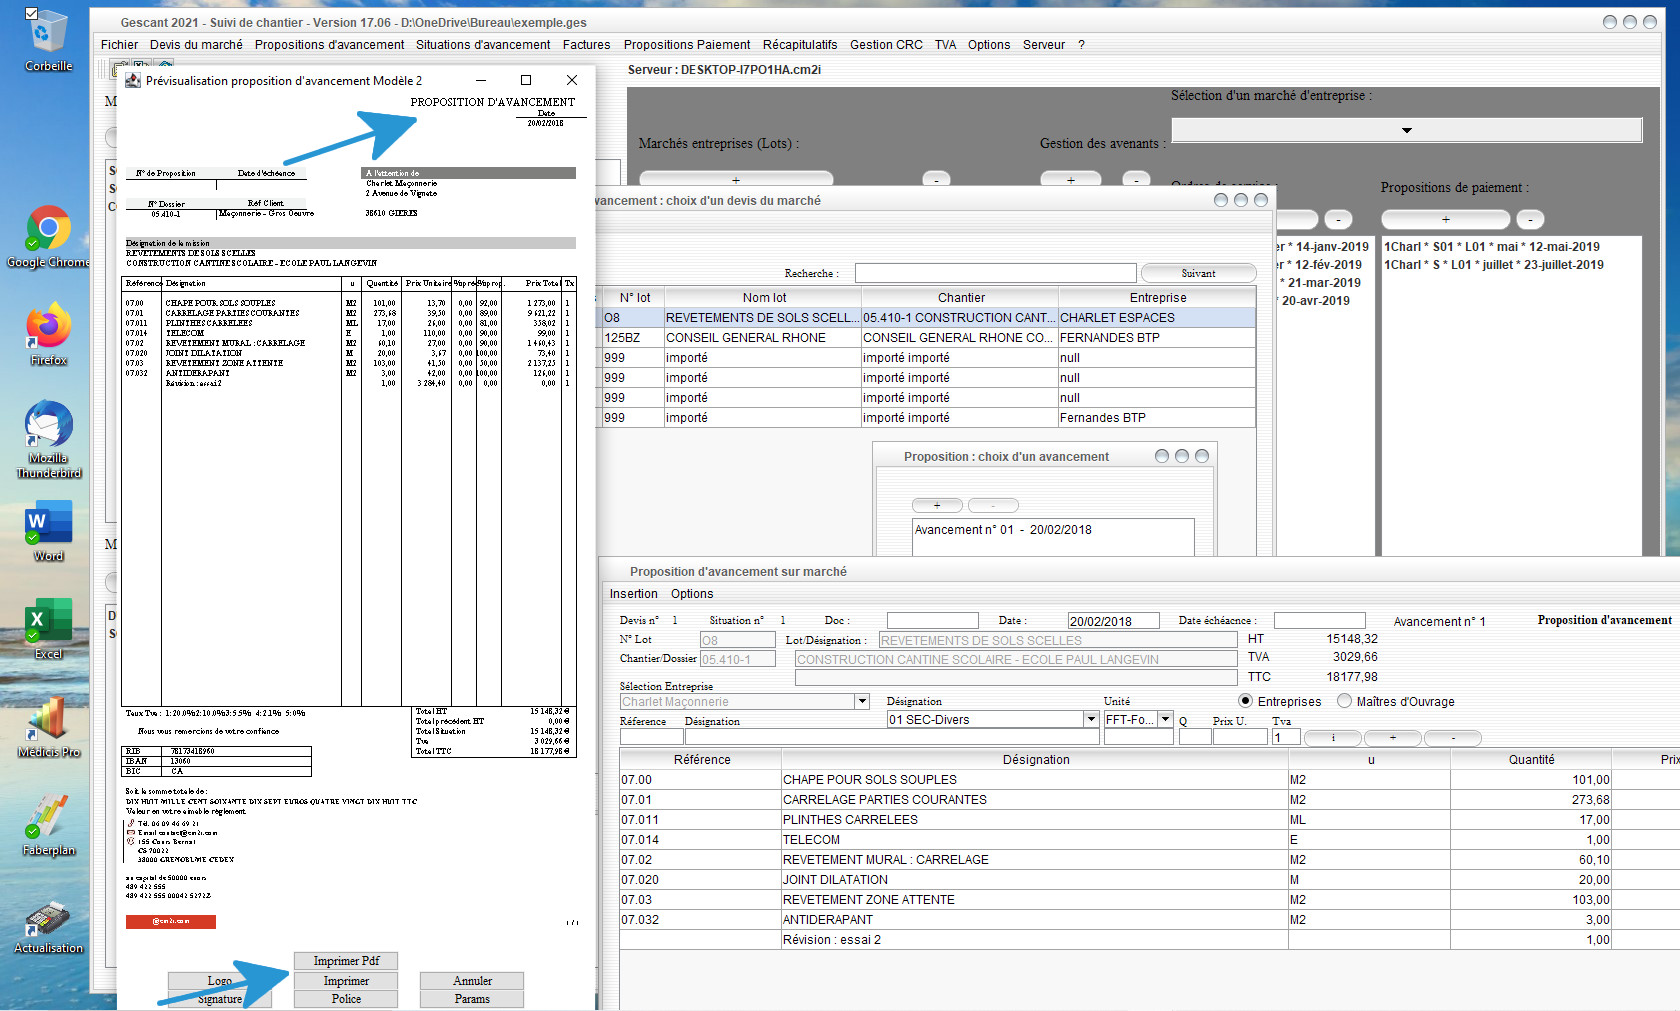Select payment proposition dated 23-juillet-2019
1680x1011 pixels.
click(x=1493, y=265)
